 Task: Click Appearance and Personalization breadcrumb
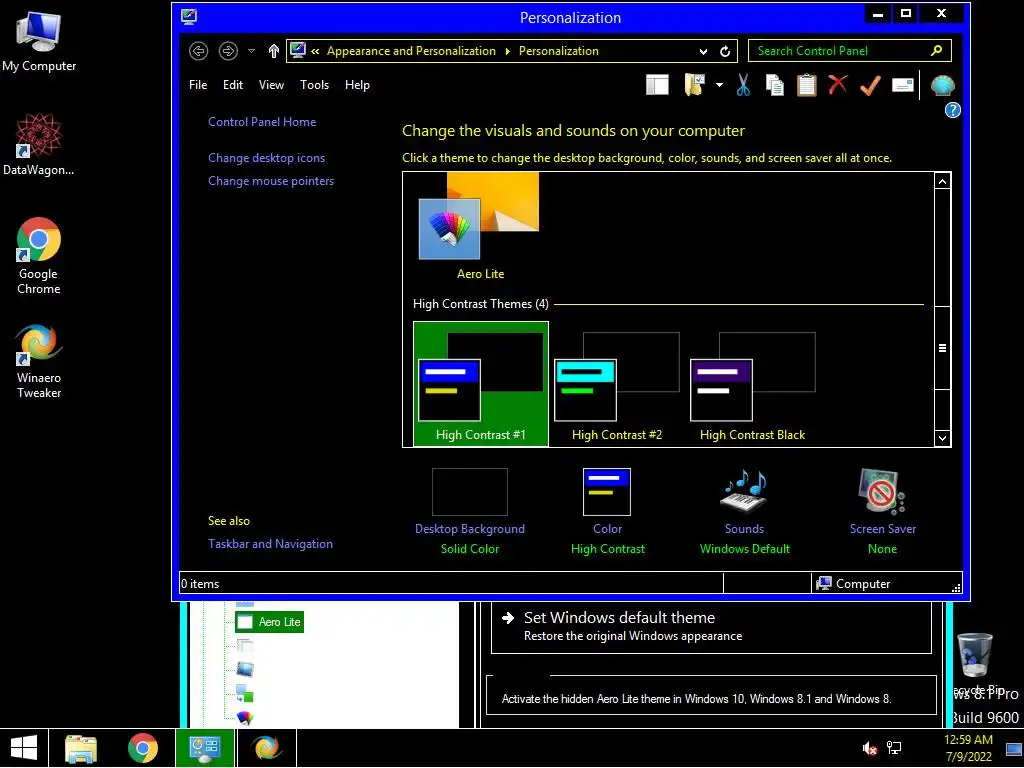(x=411, y=51)
